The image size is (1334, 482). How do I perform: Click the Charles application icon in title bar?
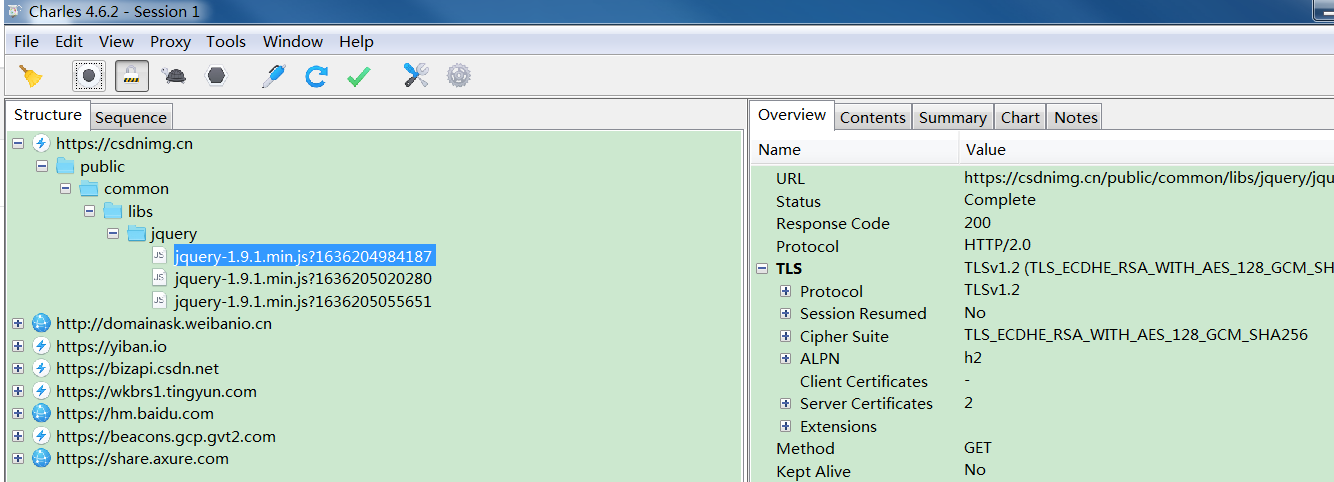[x=13, y=12]
